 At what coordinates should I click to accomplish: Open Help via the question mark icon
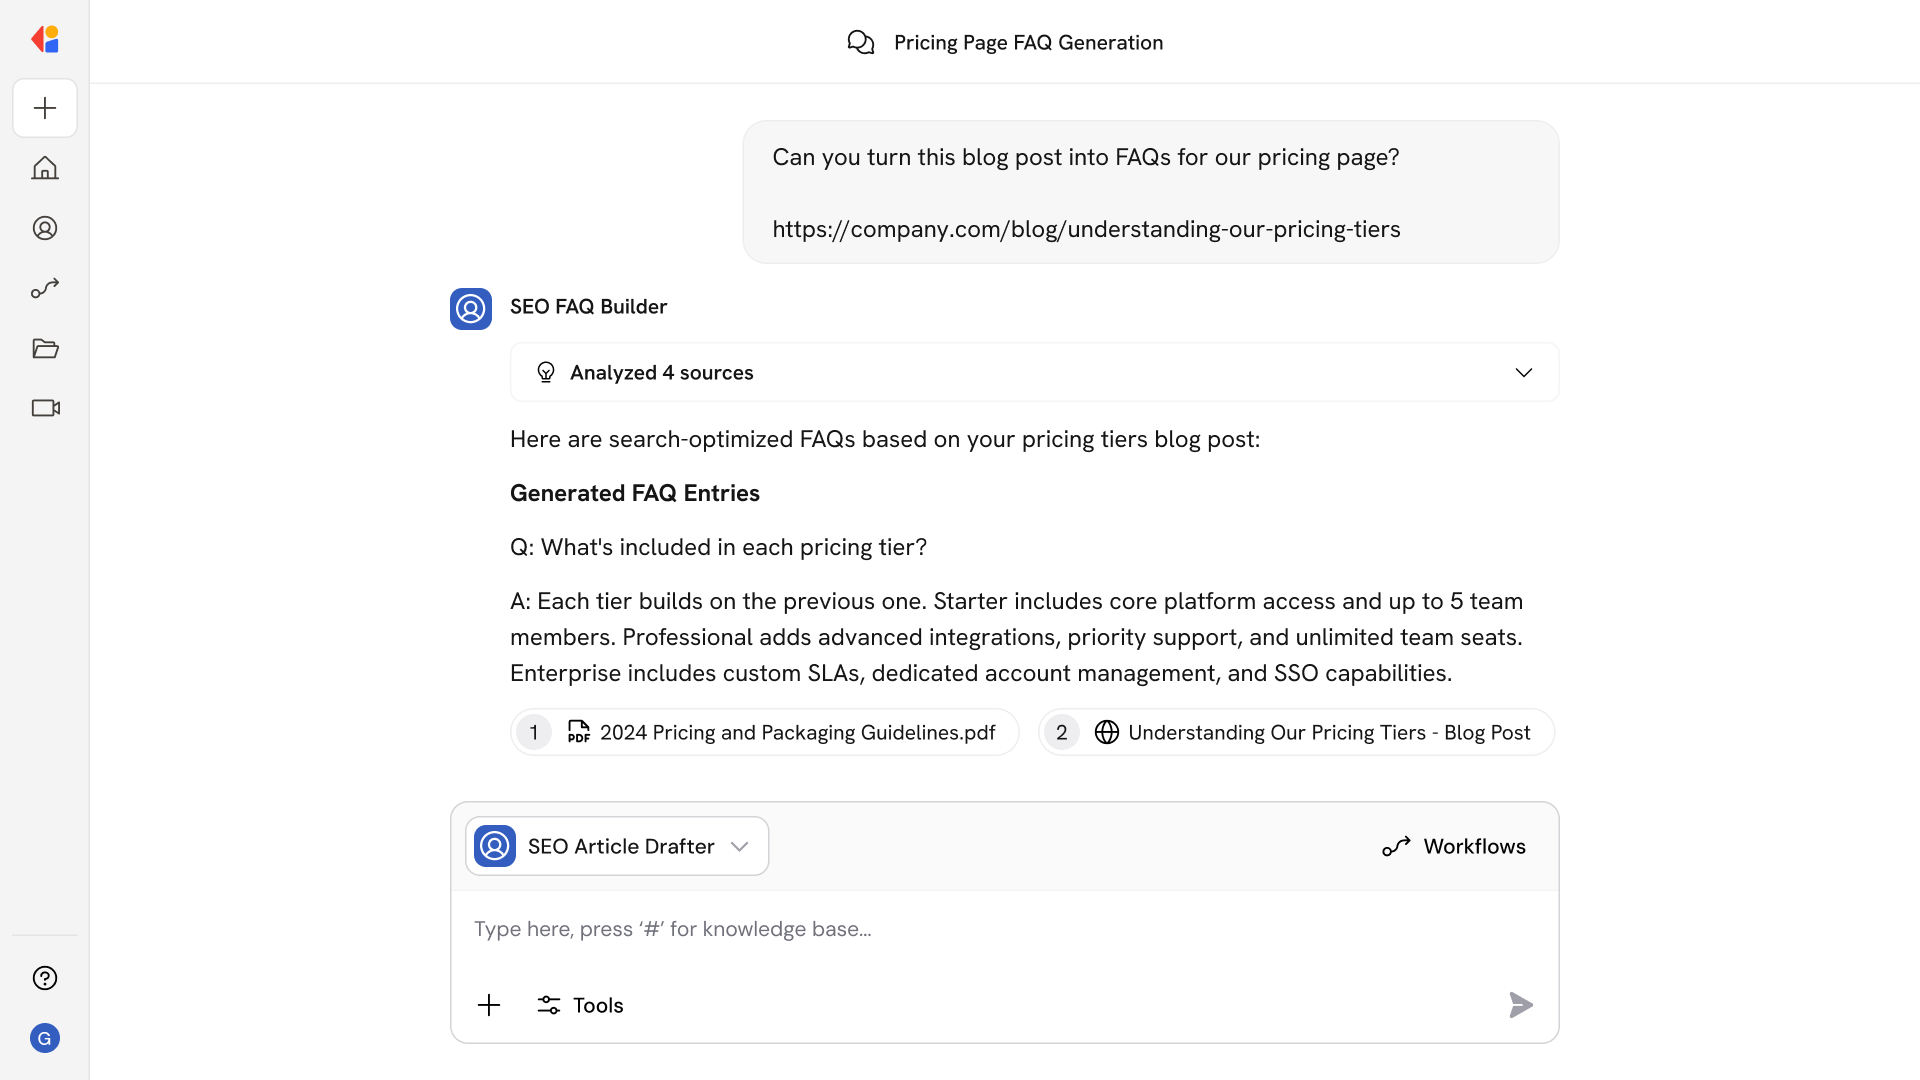pos(44,978)
